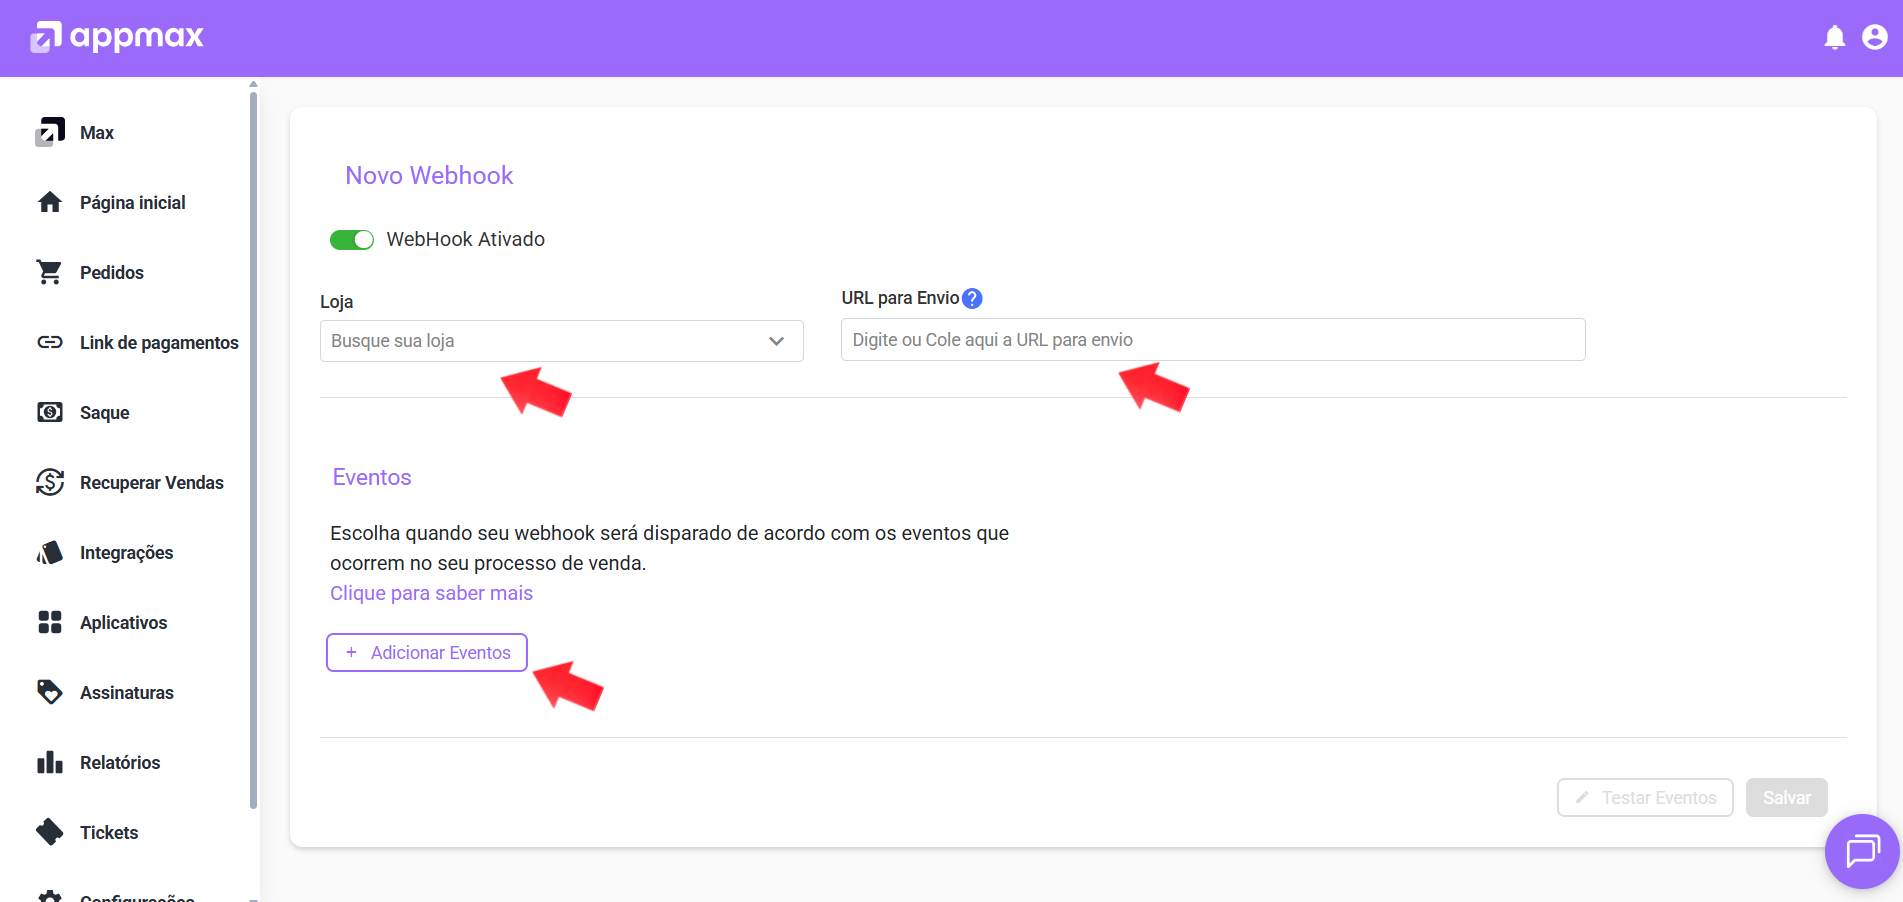Click the Assinaturas tag icon
The image size is (1903, 902).
[x=49, y=692]
